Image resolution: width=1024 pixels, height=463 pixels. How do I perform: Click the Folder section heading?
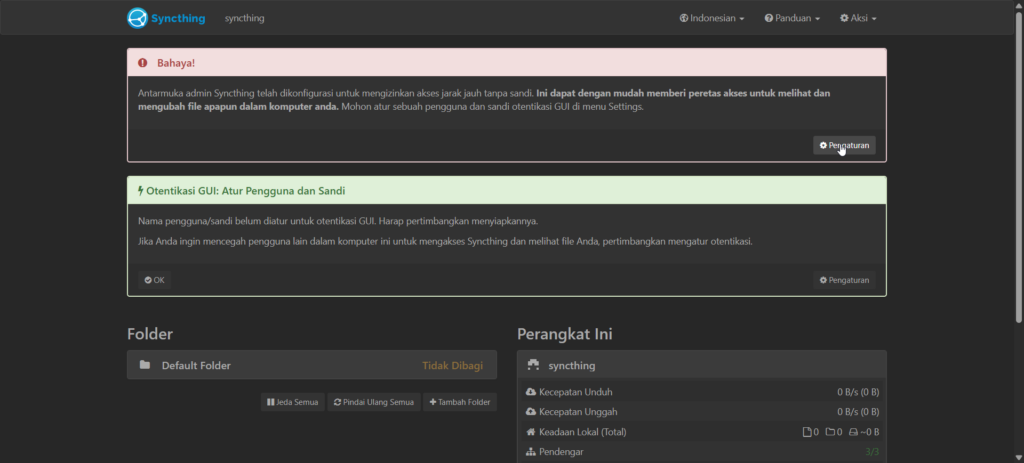pos(150,334)
